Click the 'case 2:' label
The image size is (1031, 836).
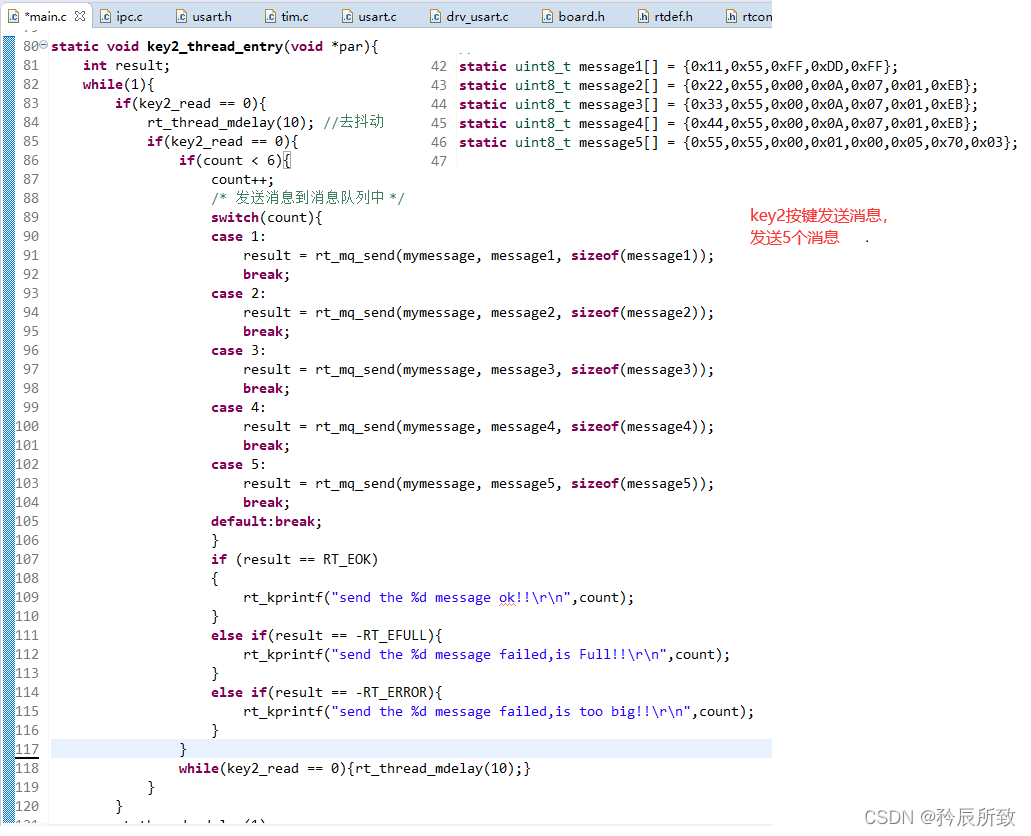[x=238, y=293]
